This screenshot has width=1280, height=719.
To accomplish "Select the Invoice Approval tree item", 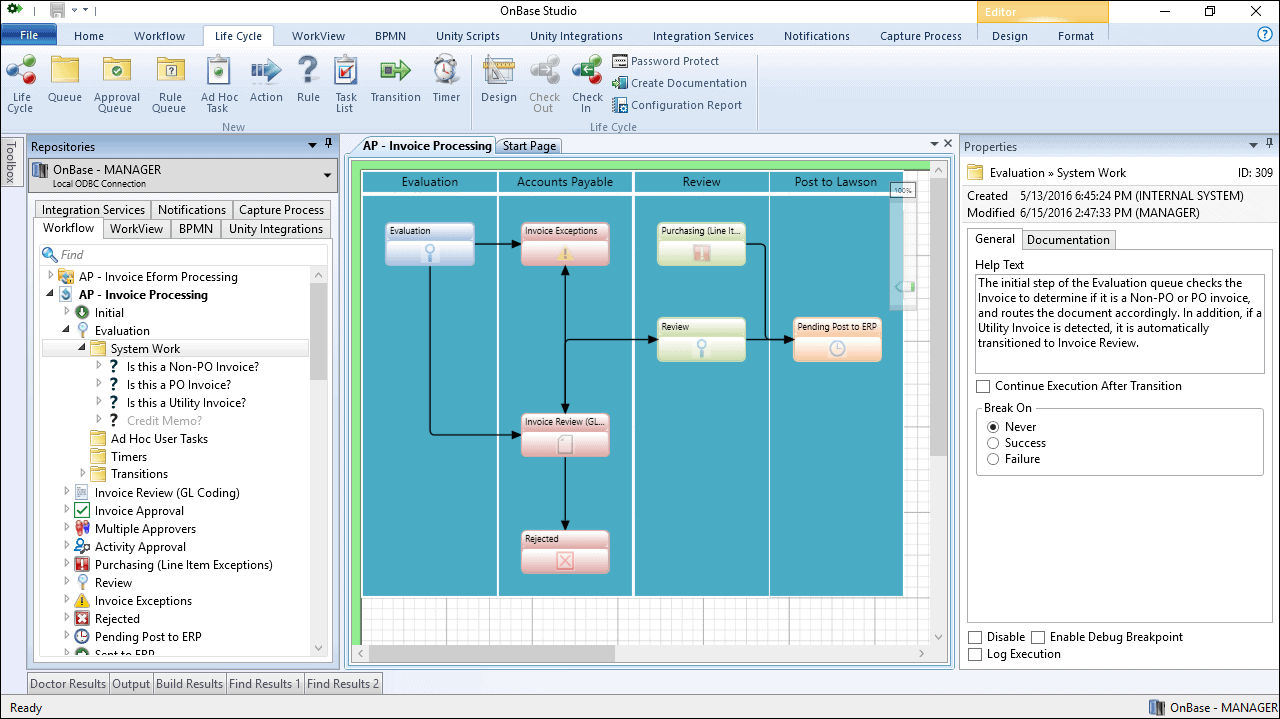I will pos(139,510).
